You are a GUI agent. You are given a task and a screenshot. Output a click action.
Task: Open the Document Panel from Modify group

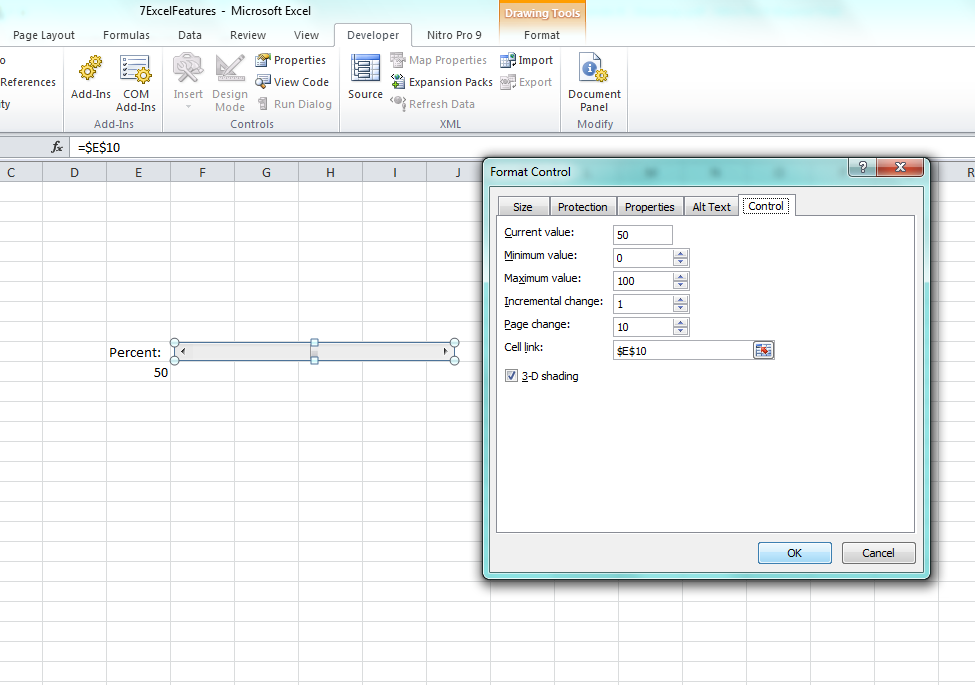click(593, 80)
